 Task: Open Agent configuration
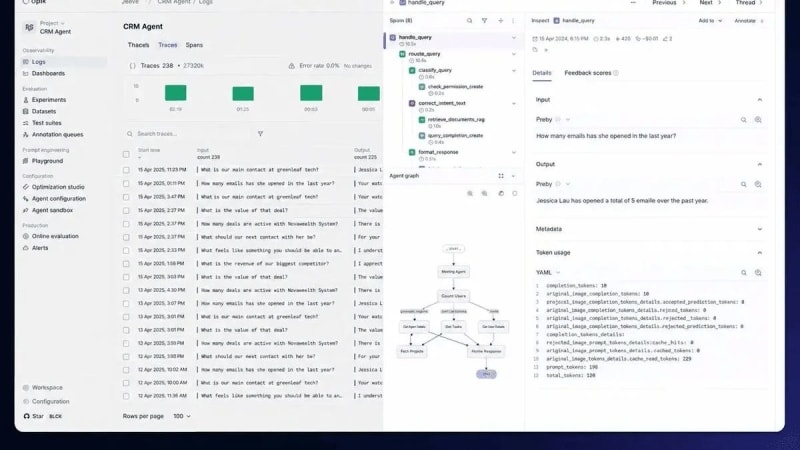(58, 199)
